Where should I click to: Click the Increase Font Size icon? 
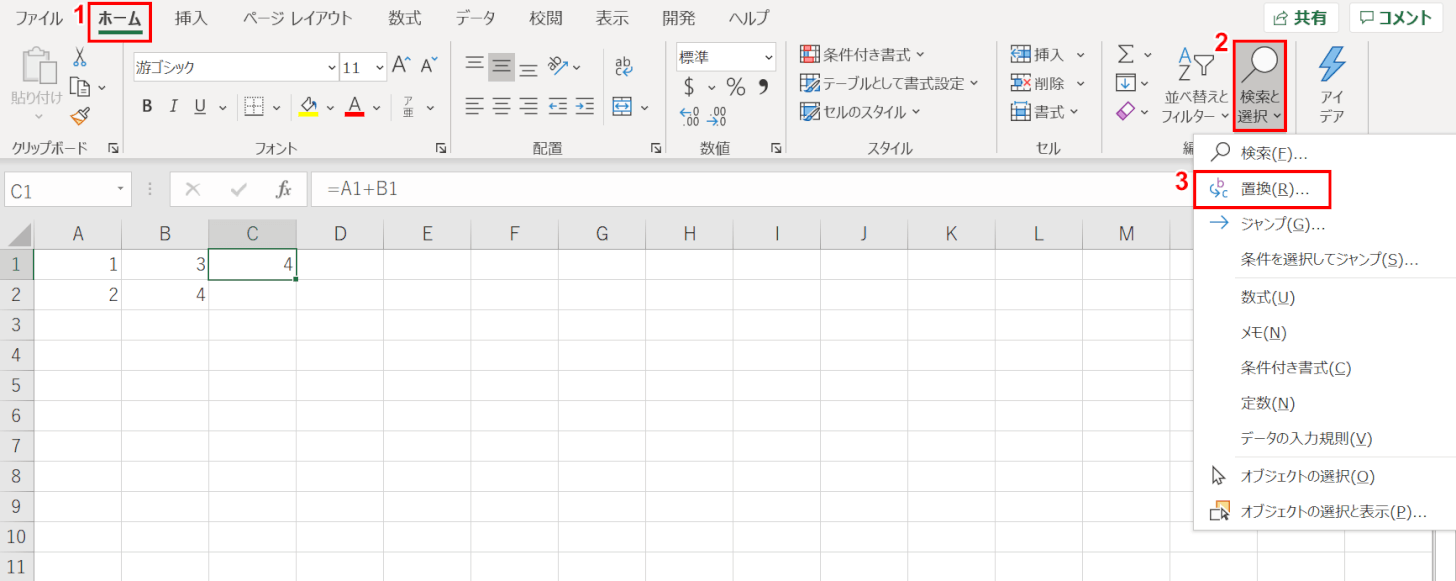(x=401, y=66)
